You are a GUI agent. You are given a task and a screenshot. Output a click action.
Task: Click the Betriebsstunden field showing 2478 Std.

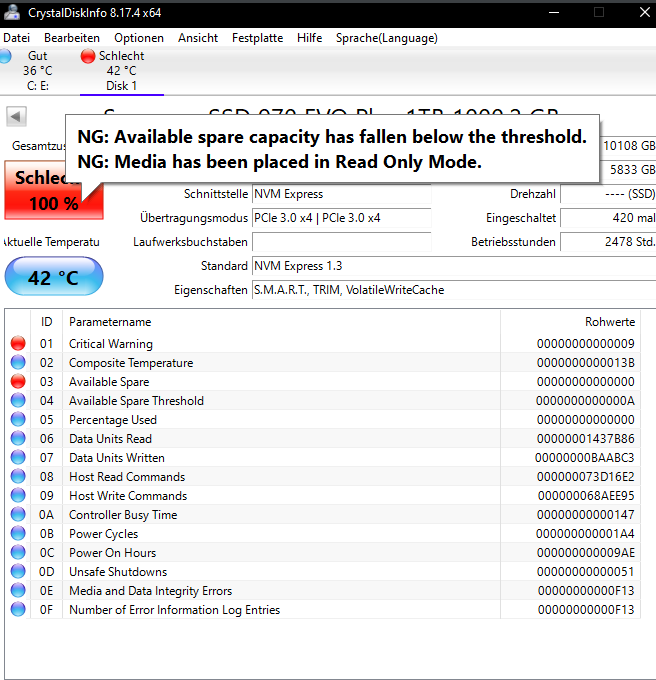608,242
